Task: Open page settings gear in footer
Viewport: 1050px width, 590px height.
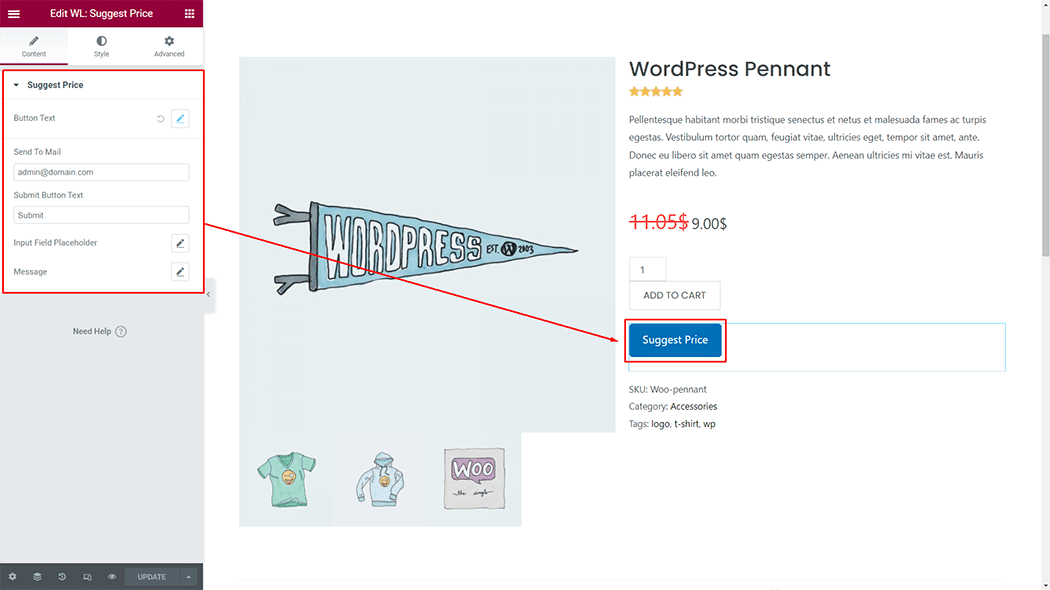Action: [12, 577]
